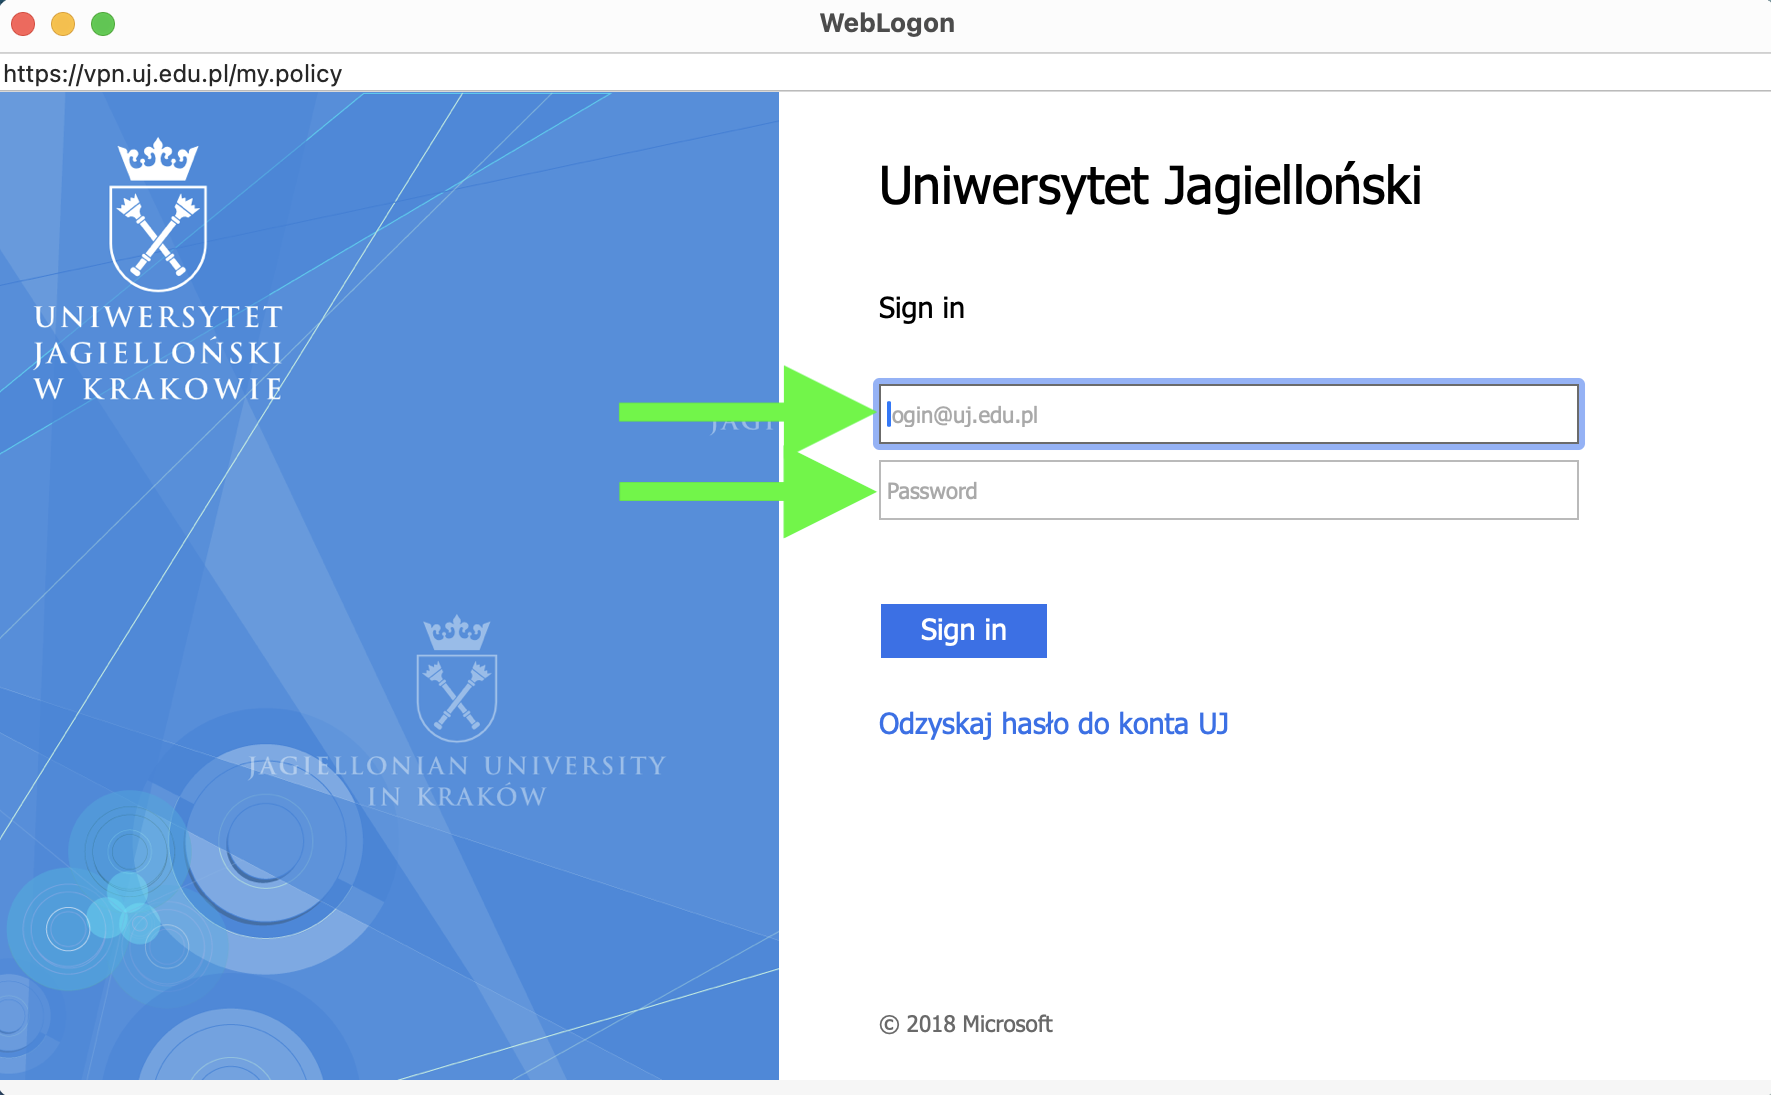The width and height of the screenshot is (1771, 1095).
Task: Focus the Password input field
Action: click(x=1228, y=490)
